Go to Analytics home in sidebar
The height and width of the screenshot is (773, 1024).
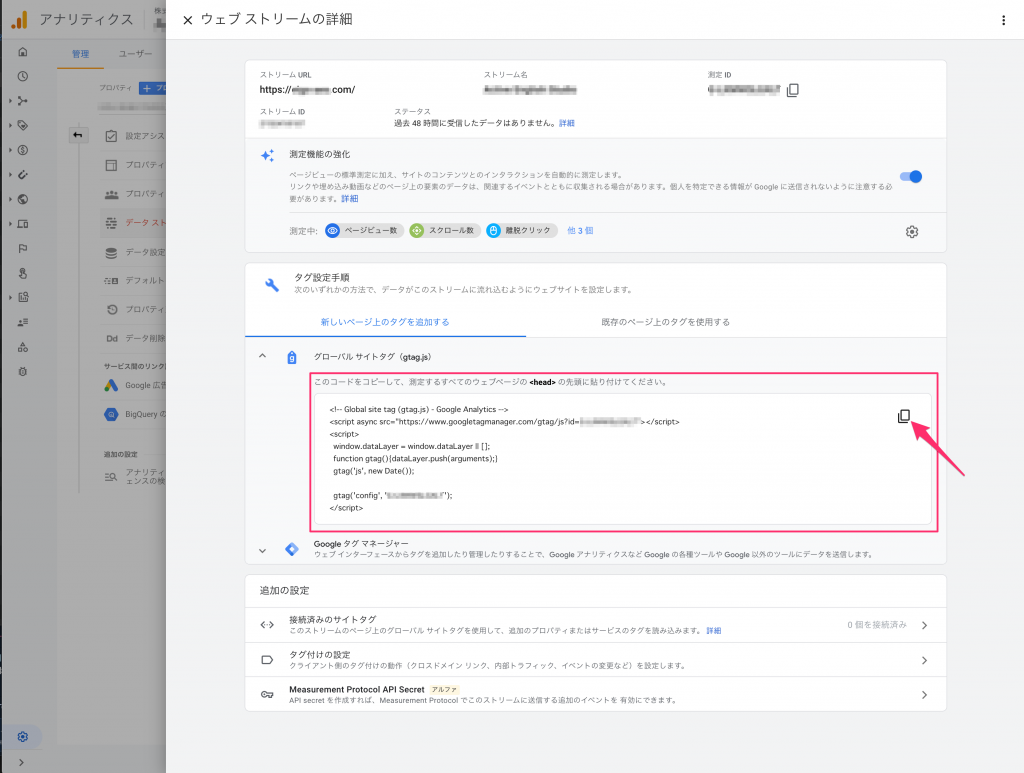point(23,52)
